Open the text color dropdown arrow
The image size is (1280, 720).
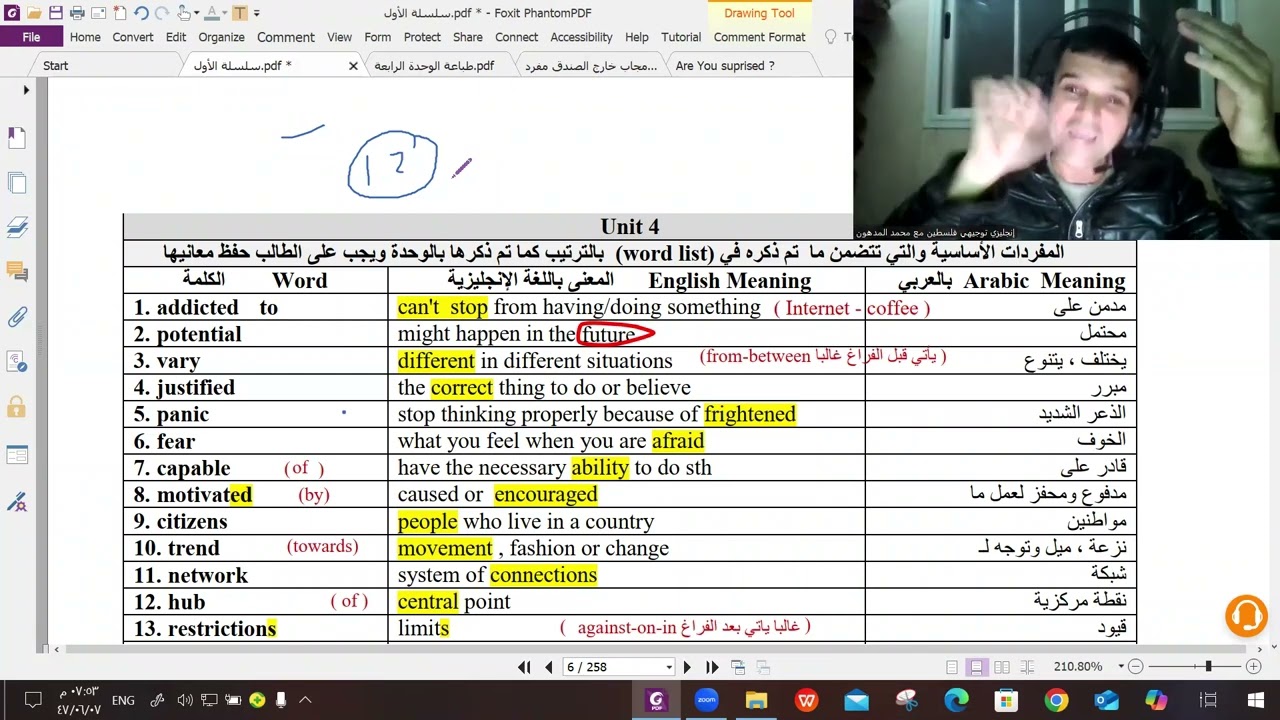click(x=225, y=14)
